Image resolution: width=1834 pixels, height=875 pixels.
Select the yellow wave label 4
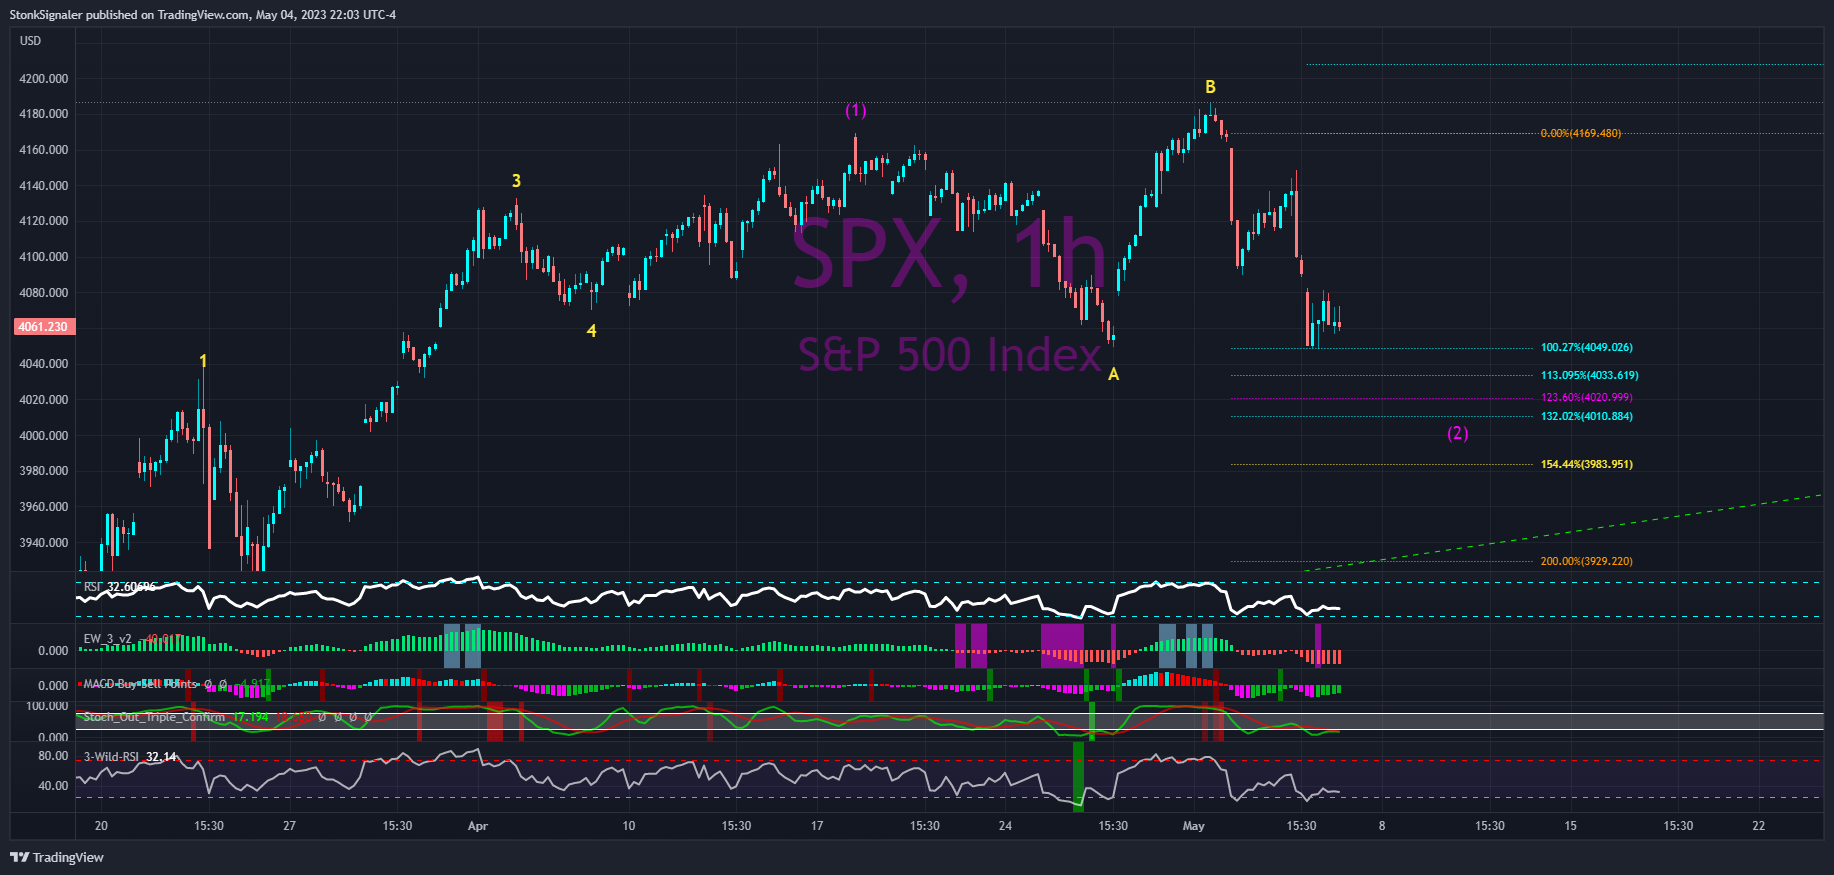click(x=592, y=331)
